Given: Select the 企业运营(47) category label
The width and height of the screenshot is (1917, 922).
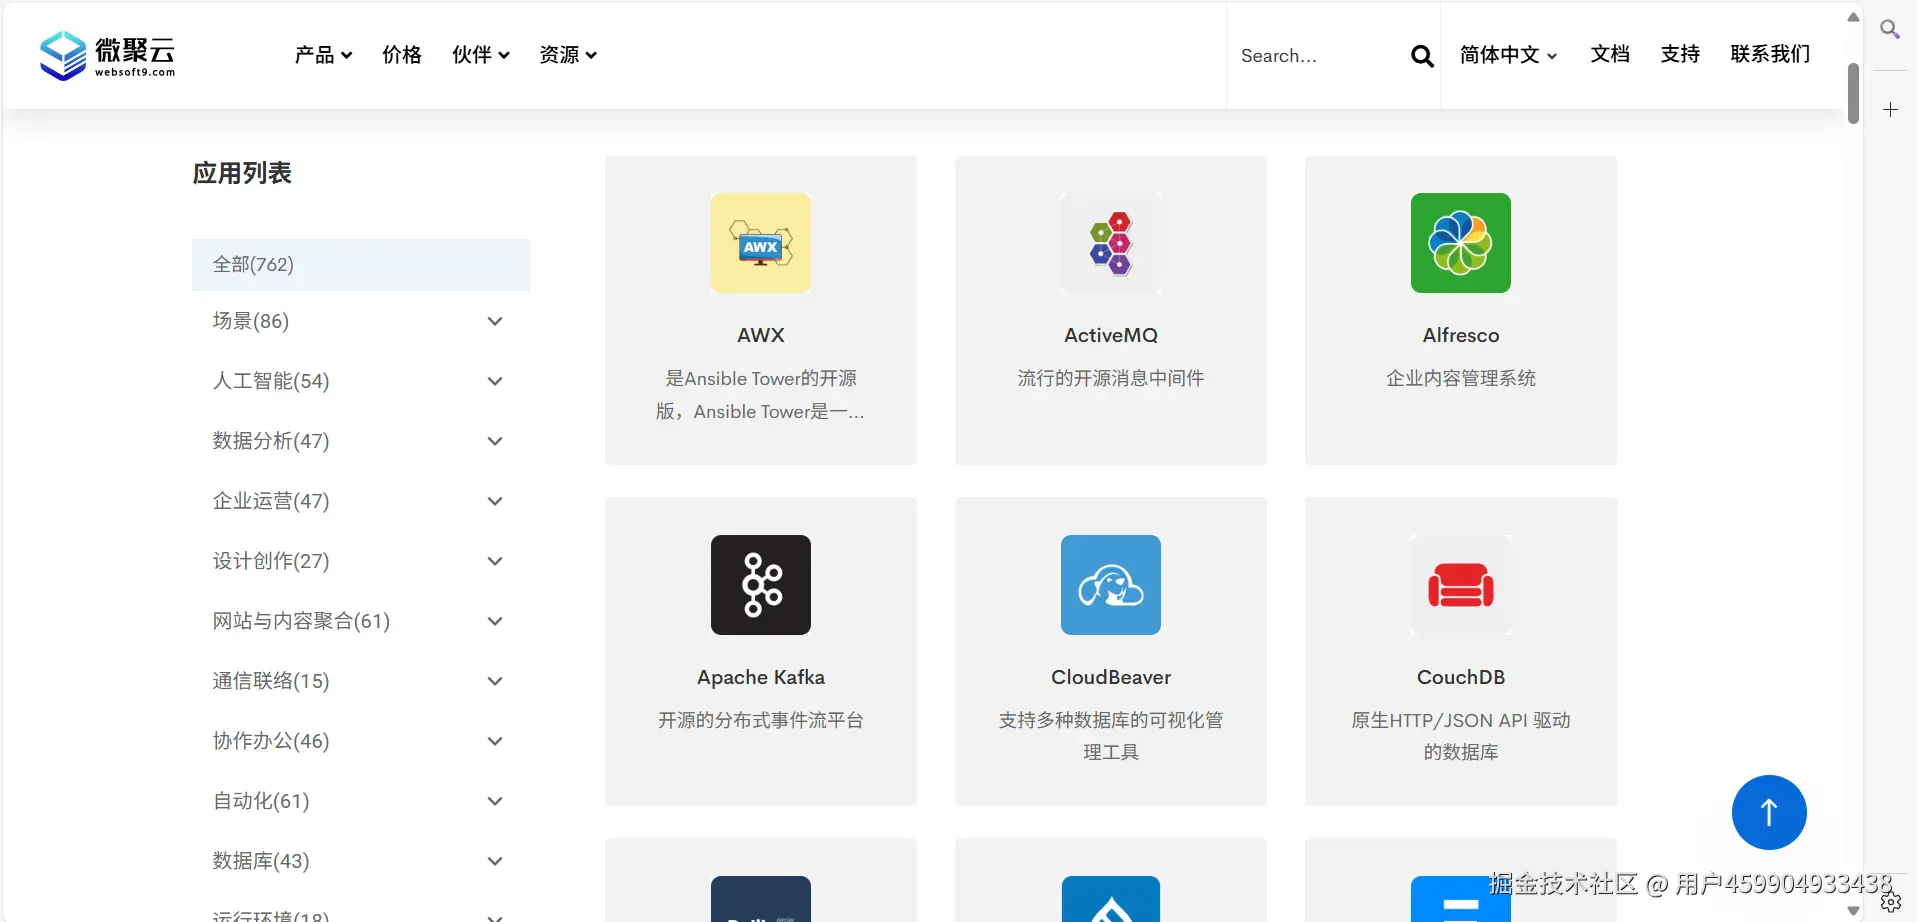Looking at the screenshot, I should 271,501.
